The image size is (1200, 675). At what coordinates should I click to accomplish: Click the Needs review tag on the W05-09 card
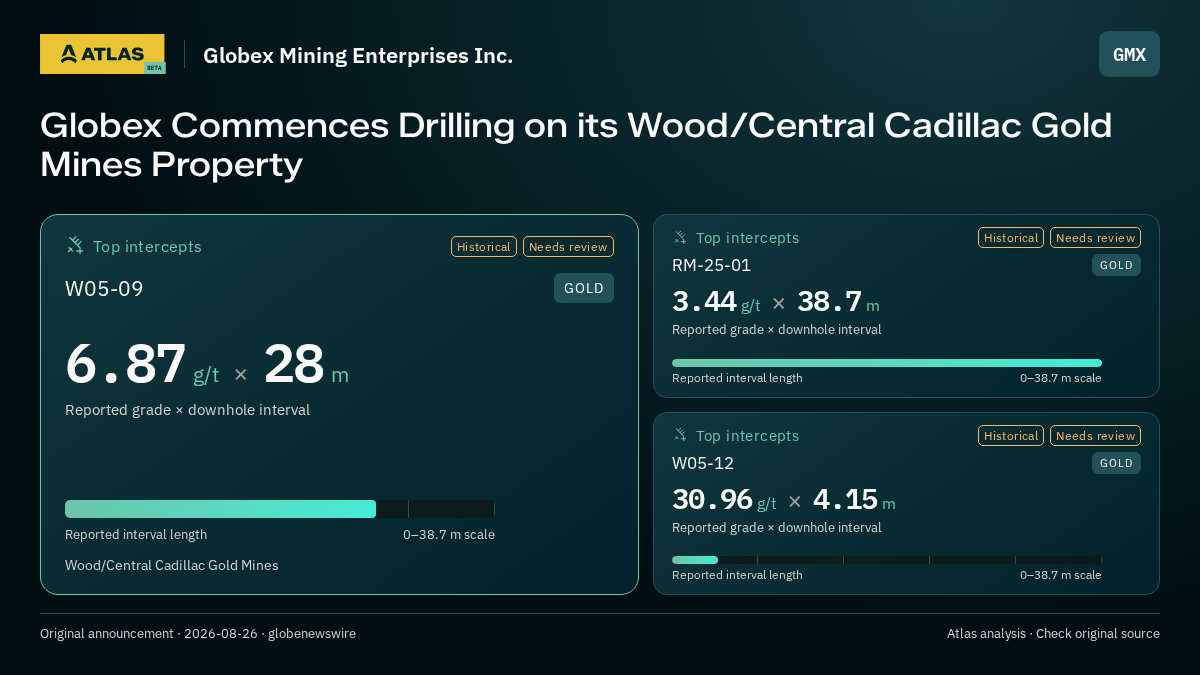coord(568,247)
